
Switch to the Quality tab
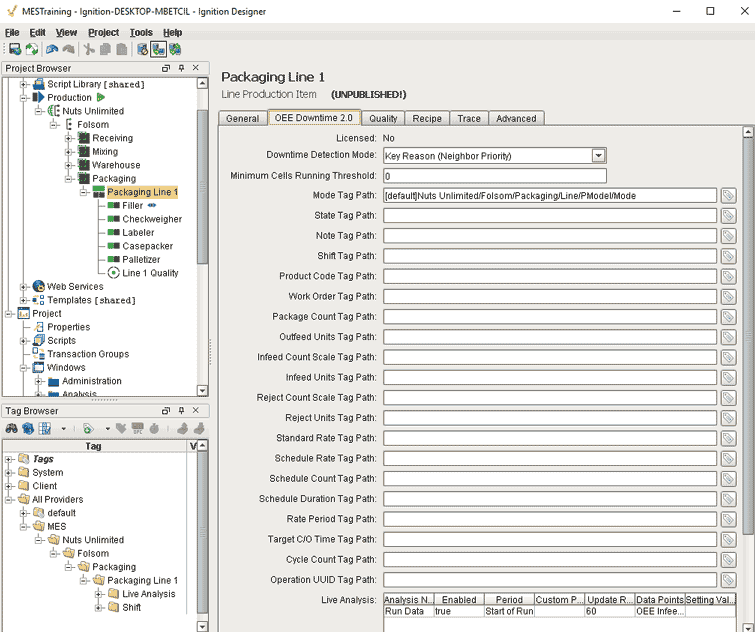[383, 118]
